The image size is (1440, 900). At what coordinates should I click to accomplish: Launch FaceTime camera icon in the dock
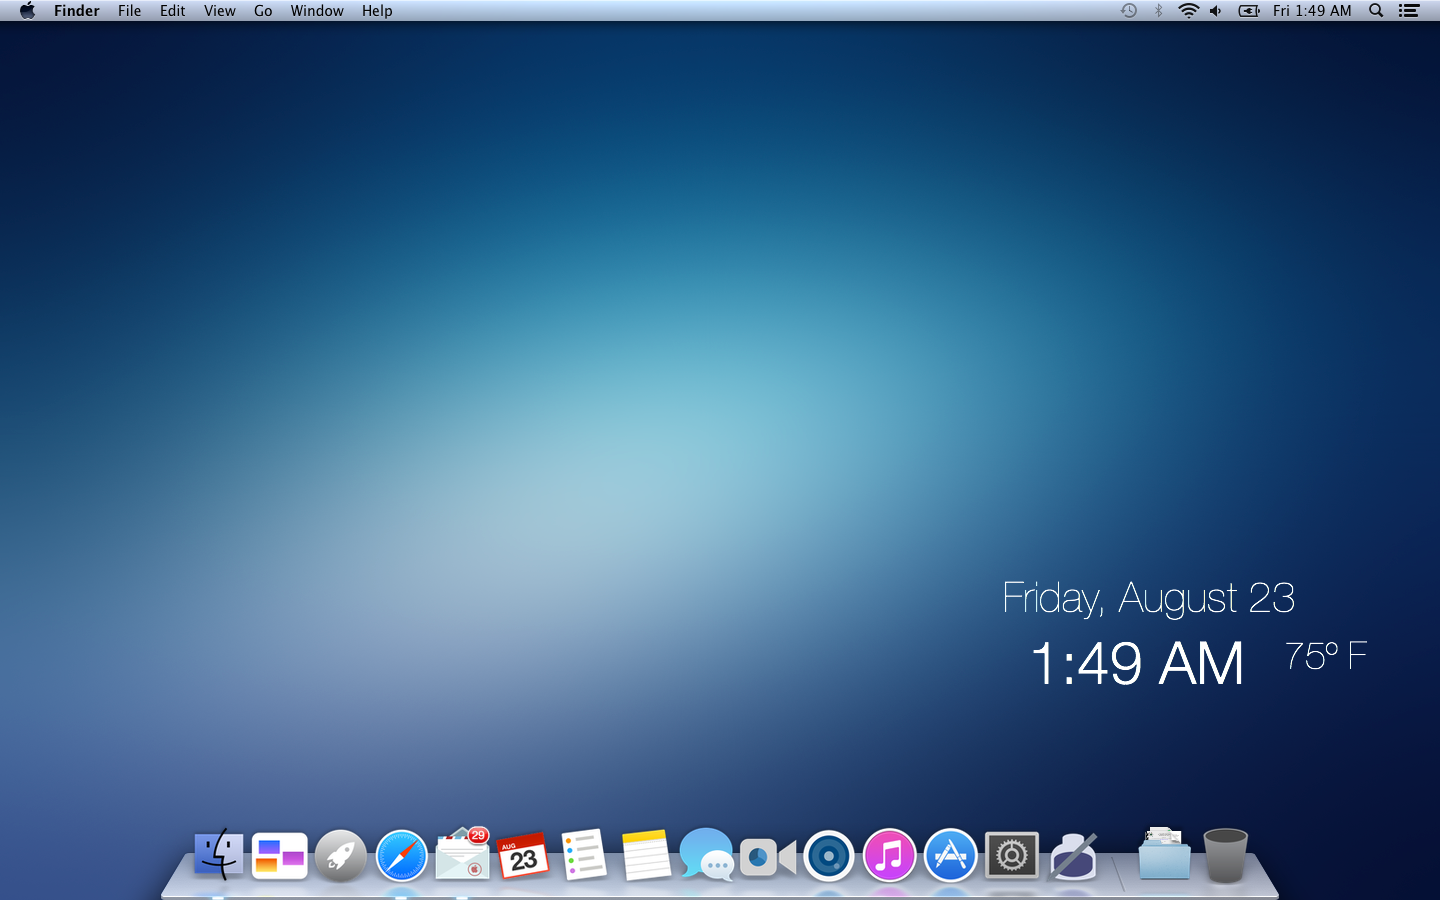click(x=768, y=857)
